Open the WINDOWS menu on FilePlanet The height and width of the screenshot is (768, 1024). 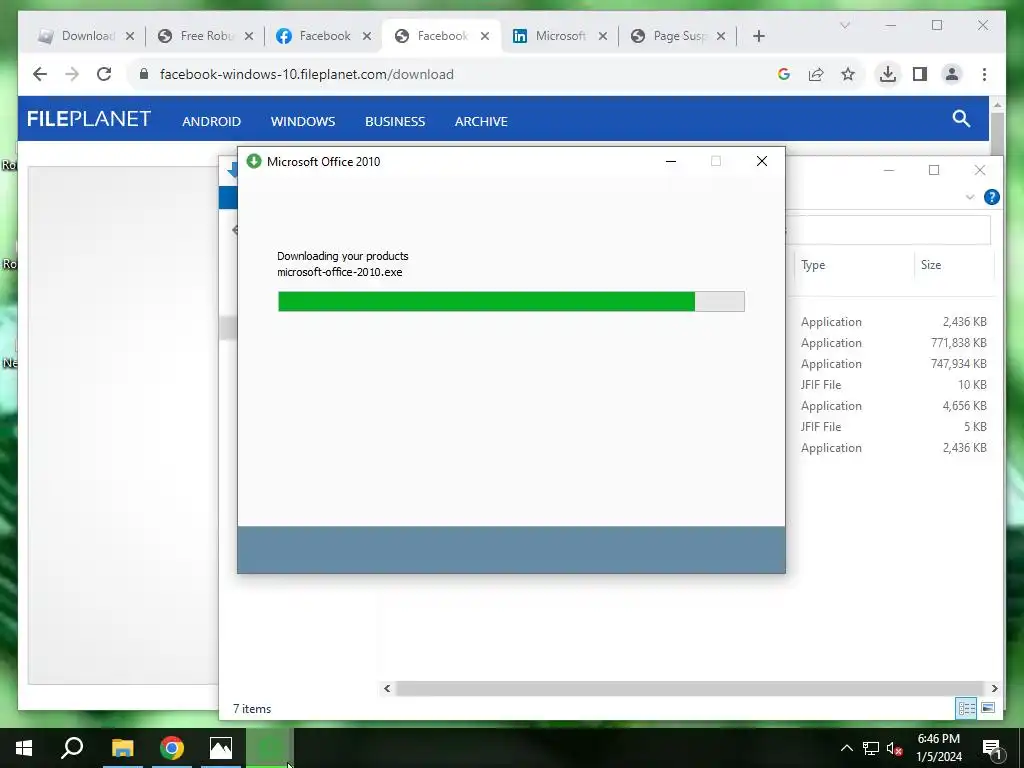pyautogui.click(x=303, y=121)
